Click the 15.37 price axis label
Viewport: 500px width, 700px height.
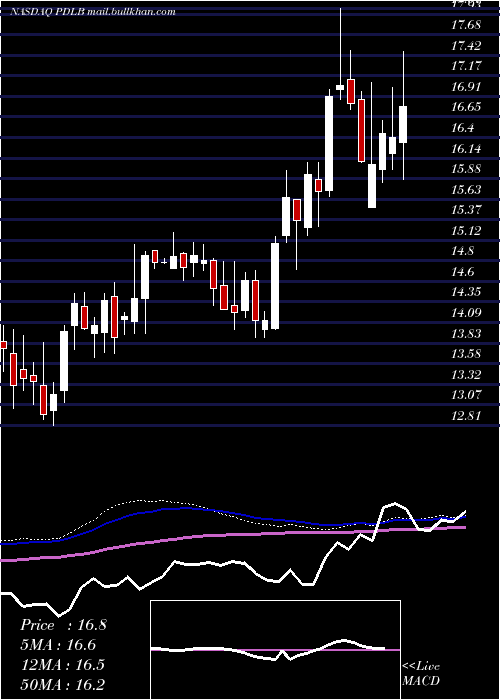click(x=466, y=210)
